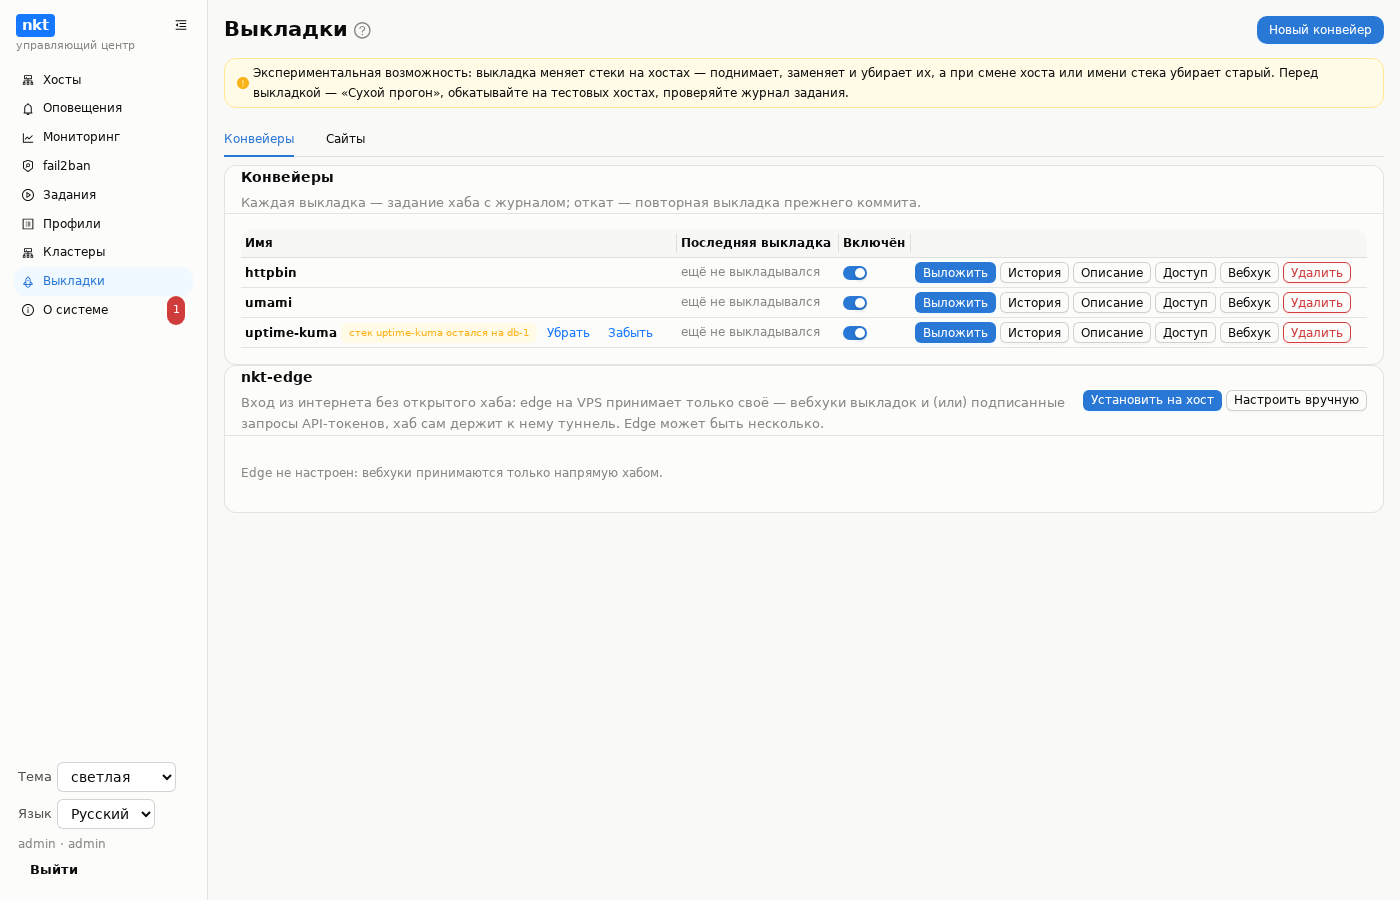This screenshot has width=1400, height=900.
Task: Click the Последняя выкладка column header
Action: (x=756, y=243)
